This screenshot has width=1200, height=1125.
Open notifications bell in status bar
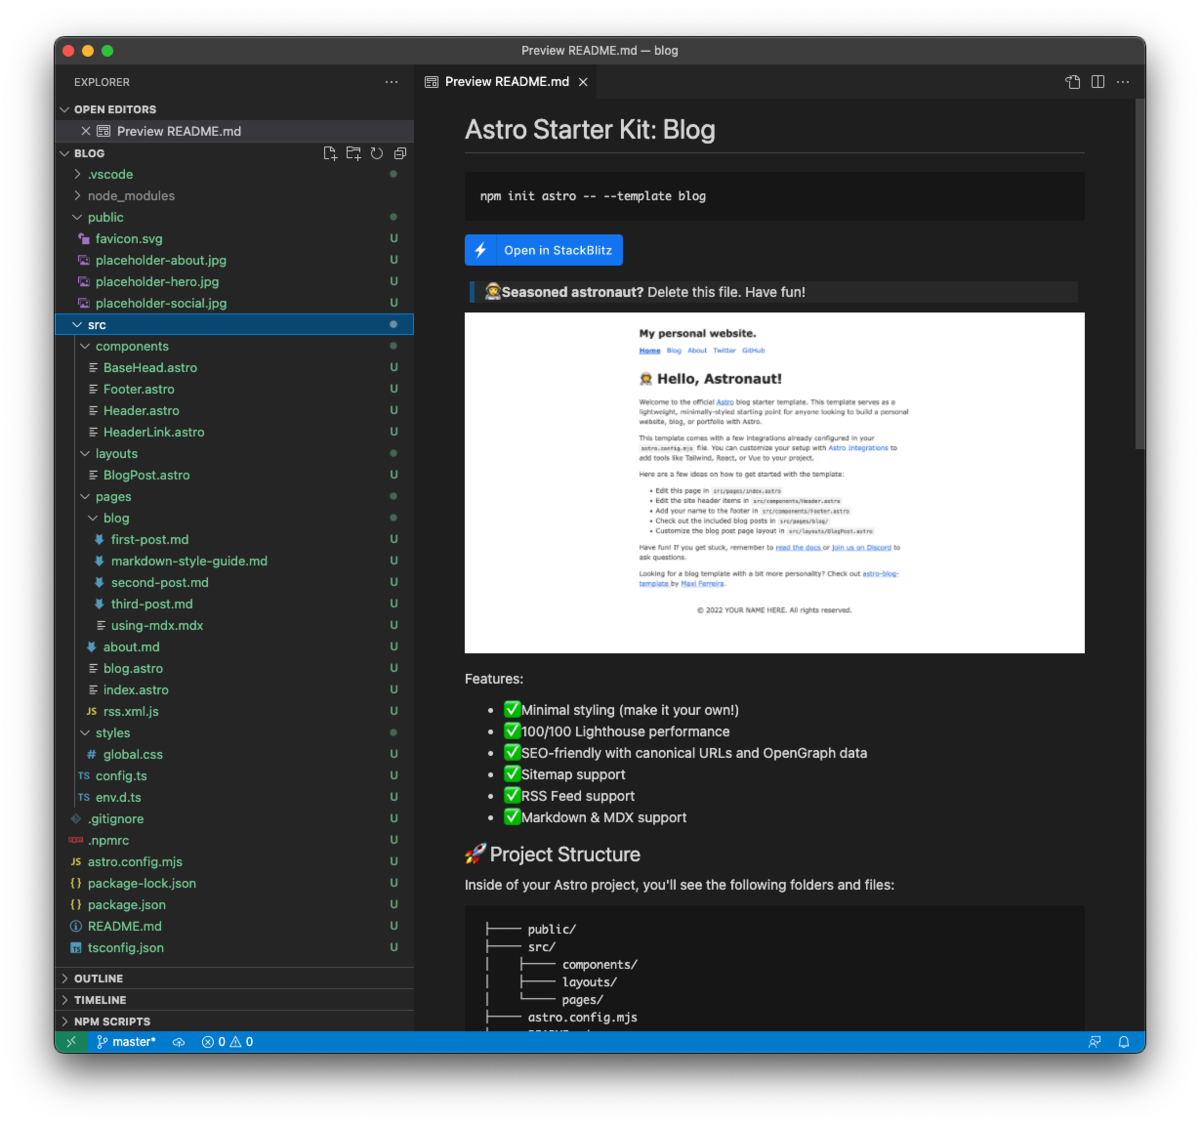(x=1124, y=1042)
